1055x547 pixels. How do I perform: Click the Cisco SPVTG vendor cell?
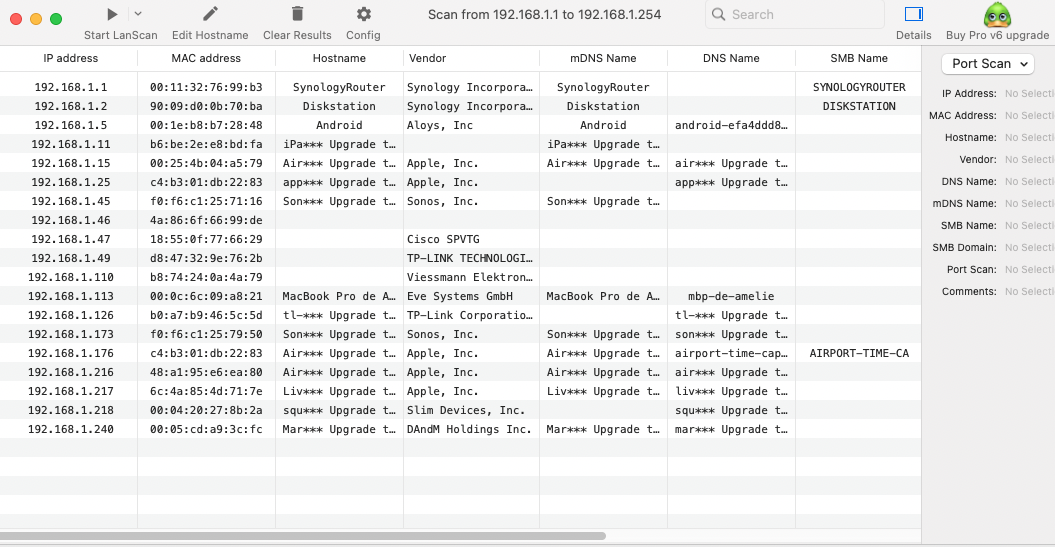tap(443, 239)
